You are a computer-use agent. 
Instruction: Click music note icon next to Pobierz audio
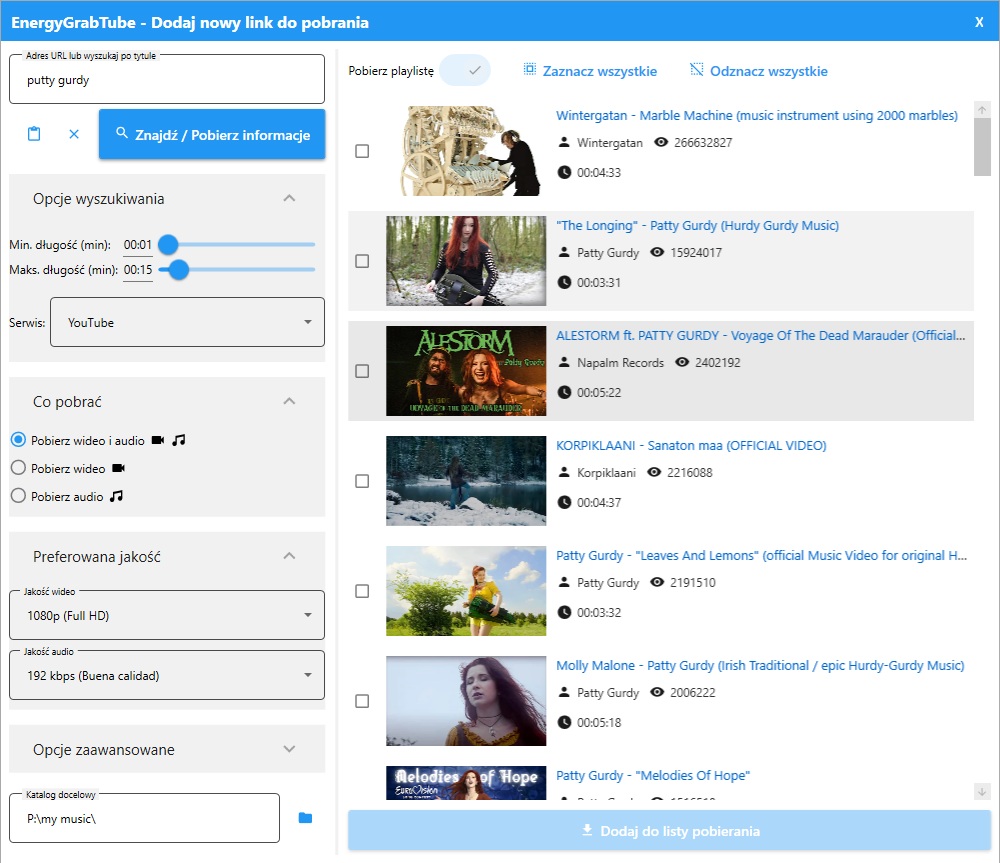click(x=116, y=496)
